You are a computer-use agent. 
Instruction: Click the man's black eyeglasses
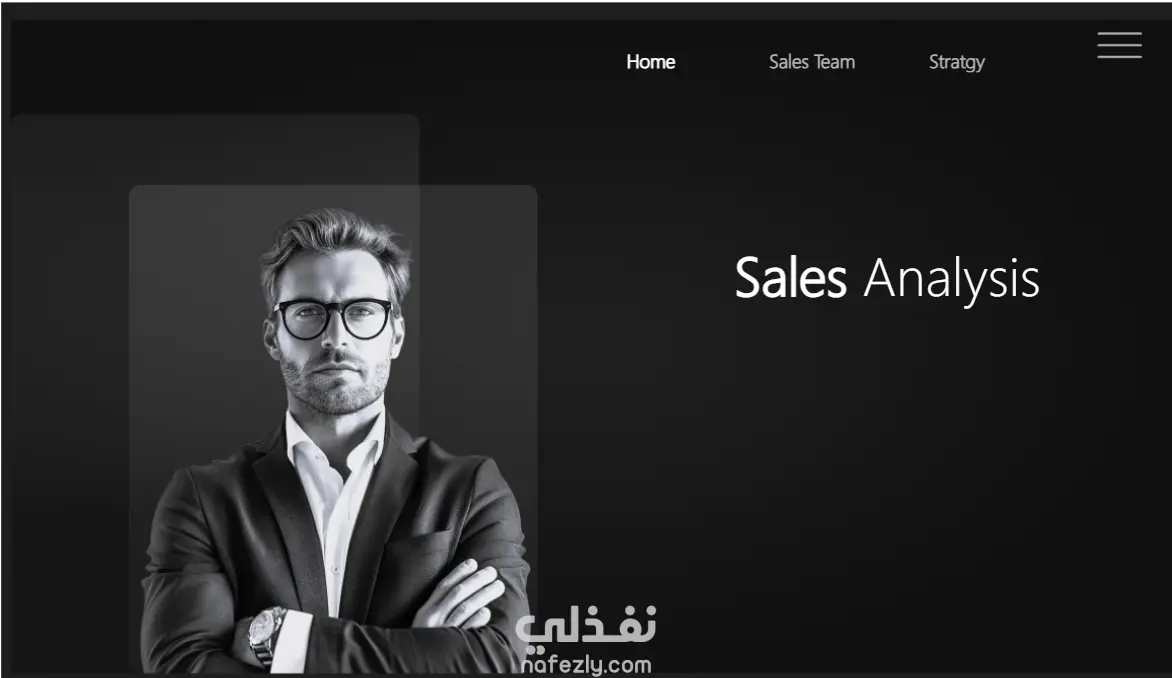(x=334, y=318)
